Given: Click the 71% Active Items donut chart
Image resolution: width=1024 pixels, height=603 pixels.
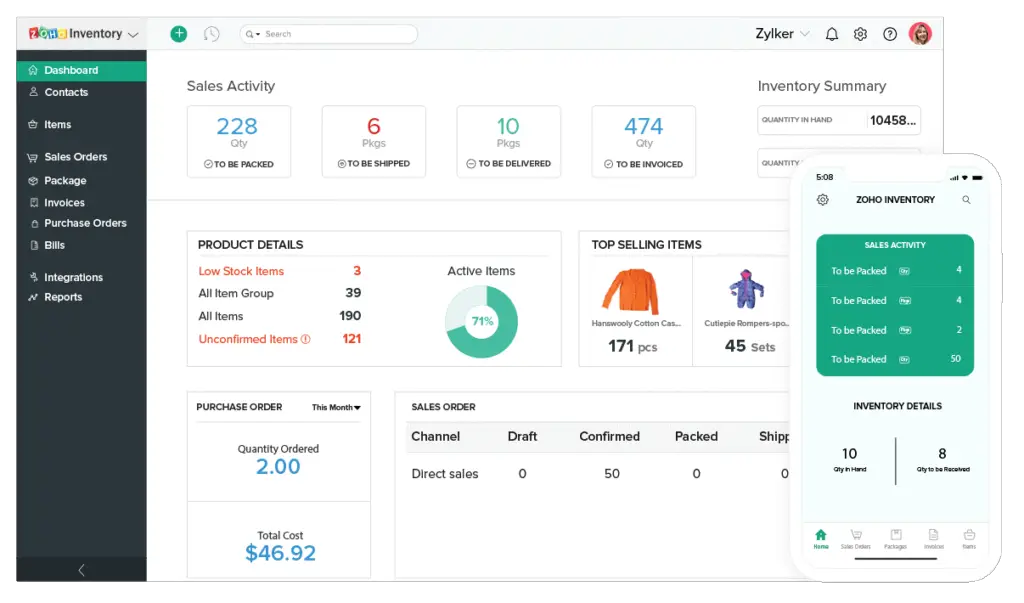Looking at the screenshot, I should [x=482, y=321].
